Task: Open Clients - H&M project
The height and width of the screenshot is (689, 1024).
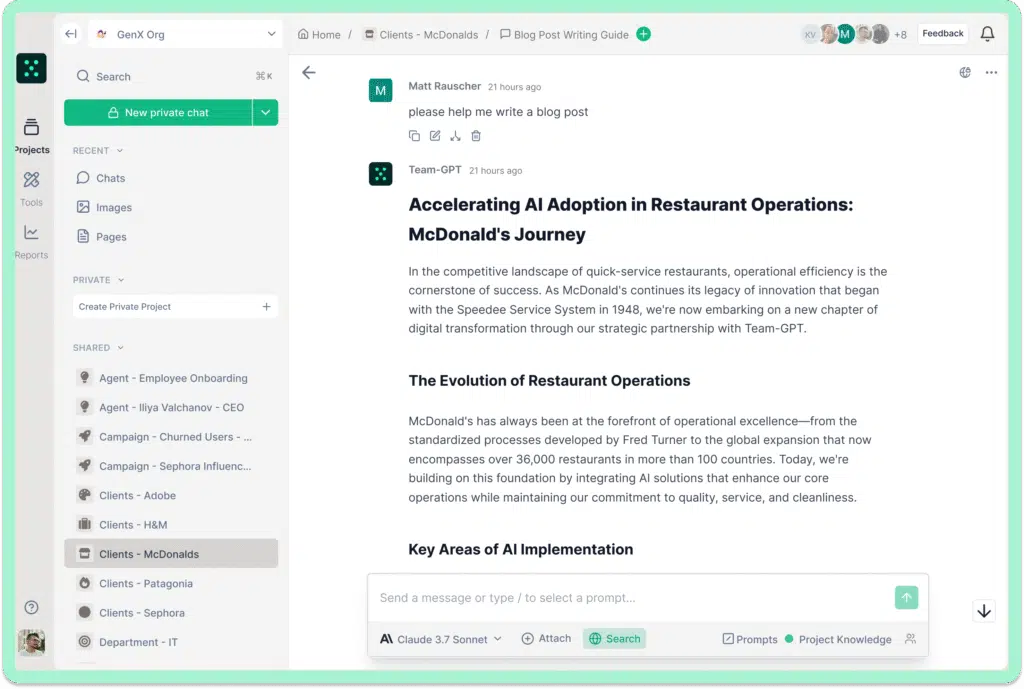Action: (171, 524)
